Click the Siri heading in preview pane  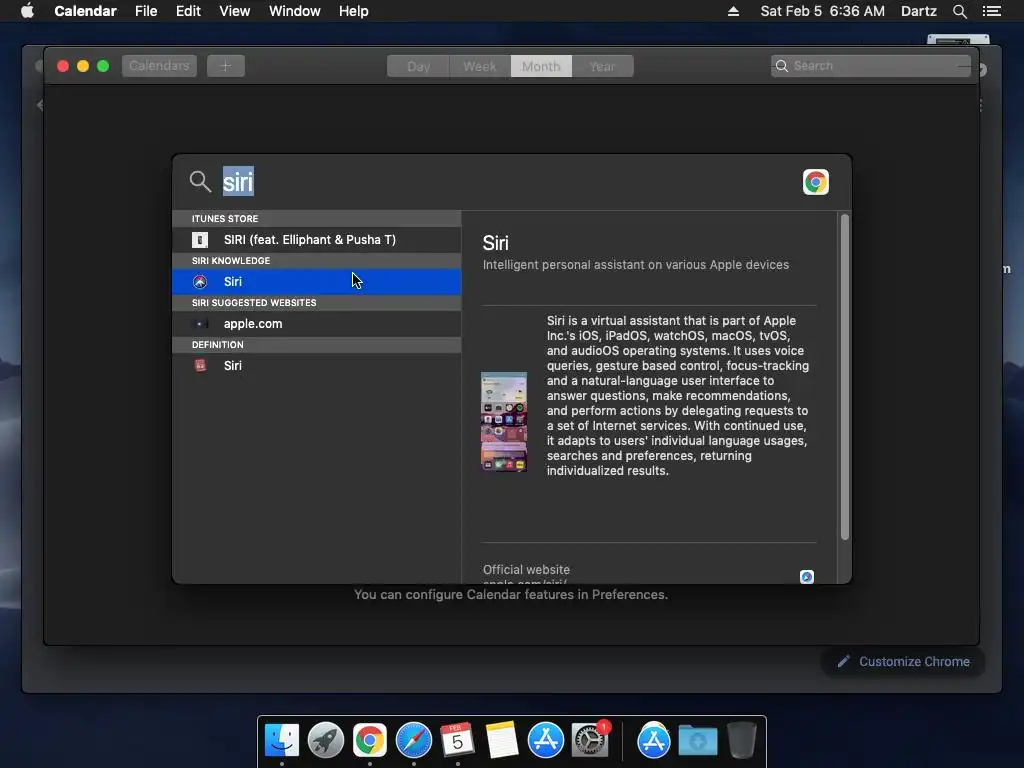coord(496,243)
